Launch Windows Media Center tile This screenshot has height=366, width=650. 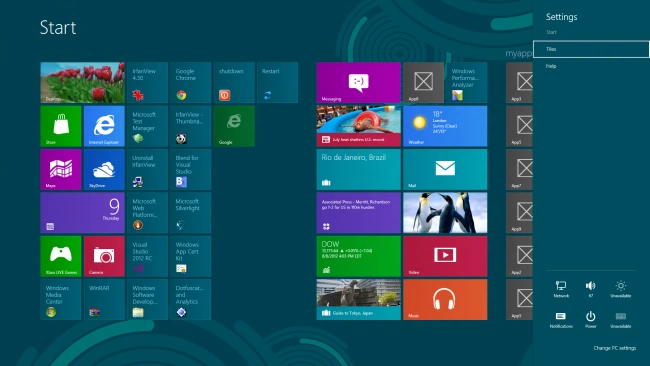(x=61, y=300)
